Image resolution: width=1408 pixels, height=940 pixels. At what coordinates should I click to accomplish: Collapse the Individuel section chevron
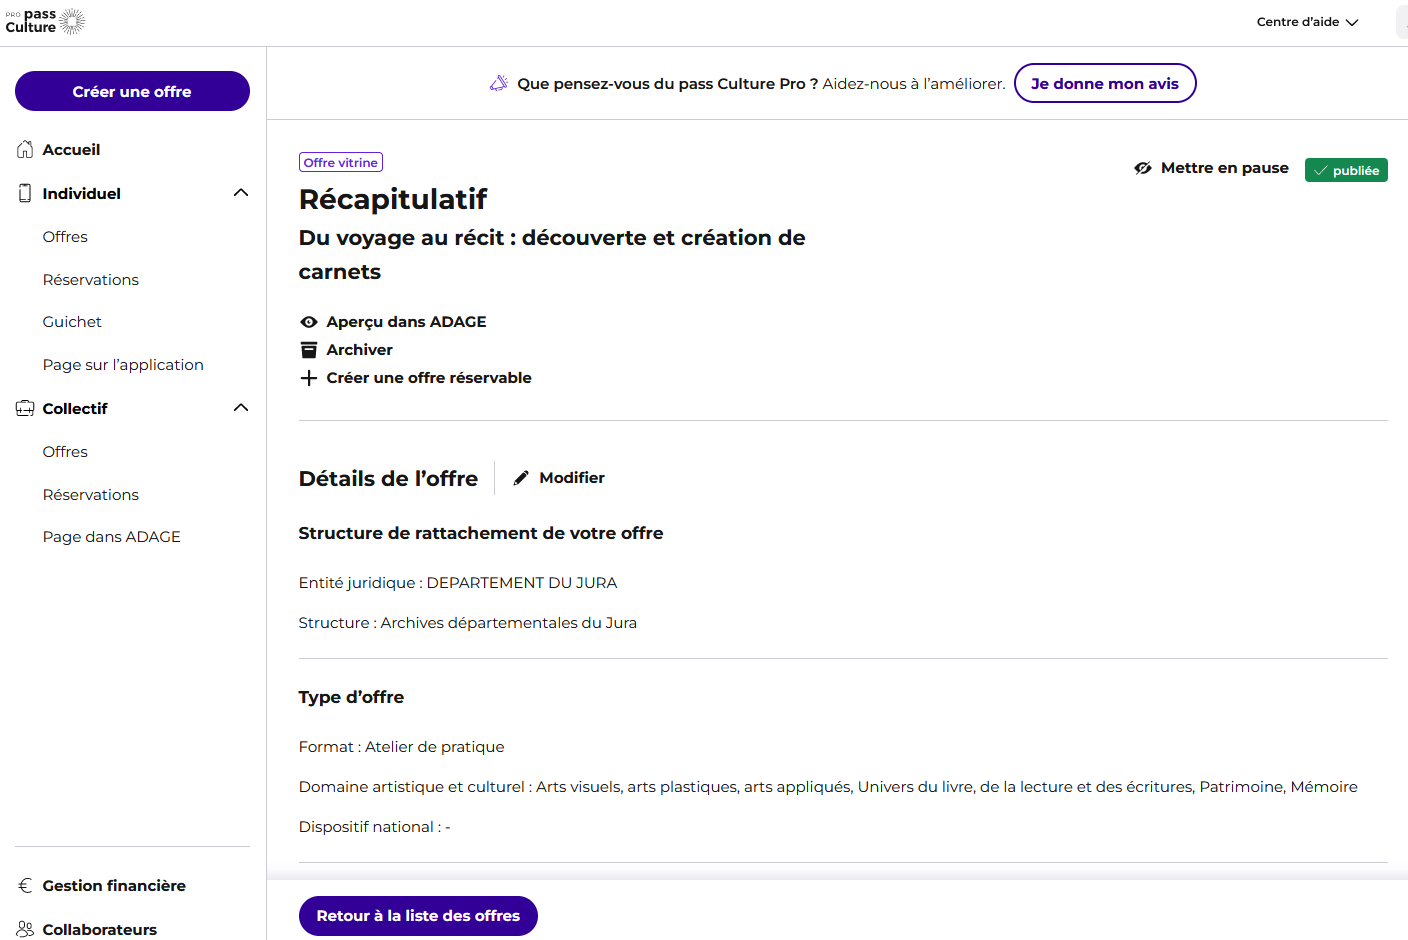(x=241, y=193)
